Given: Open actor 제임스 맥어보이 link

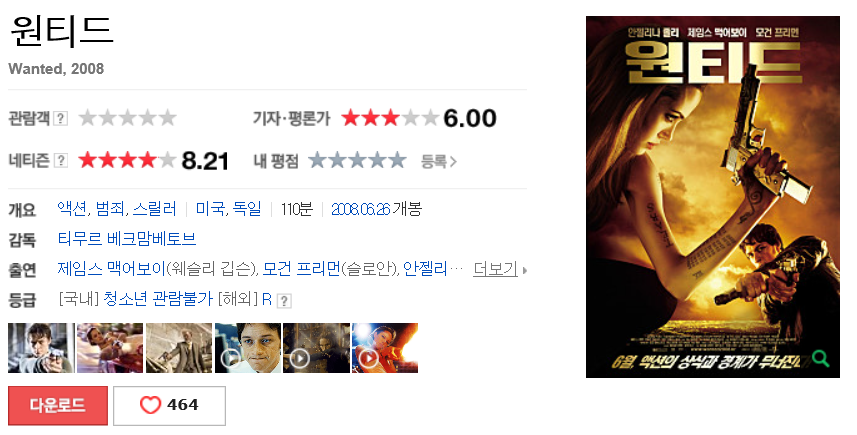Looking at the screenshot, I should pyautogui.click(x=111, y=268).
